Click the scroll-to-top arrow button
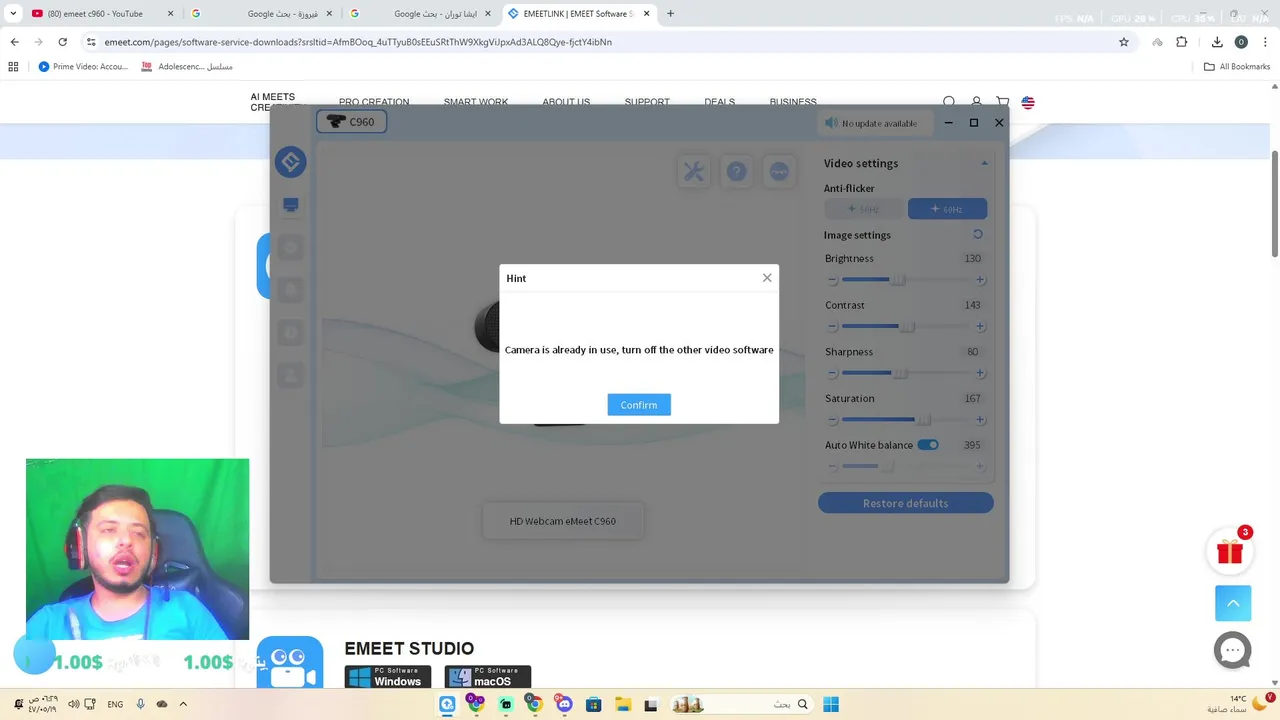The height and width of the screenshot is (720, 1280). click(1233, 603)
